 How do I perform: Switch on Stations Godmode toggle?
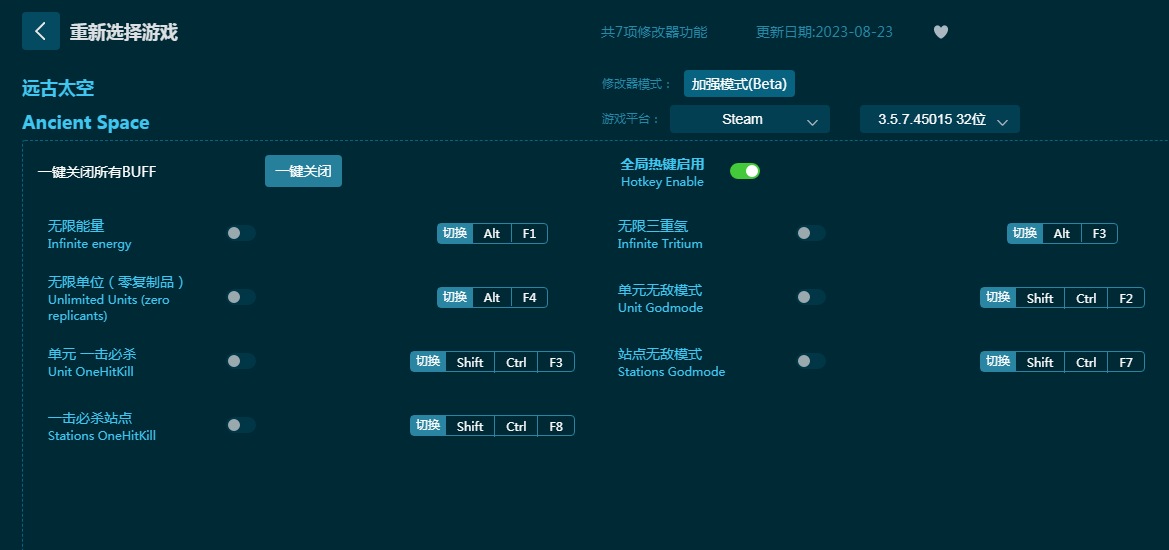810,361
